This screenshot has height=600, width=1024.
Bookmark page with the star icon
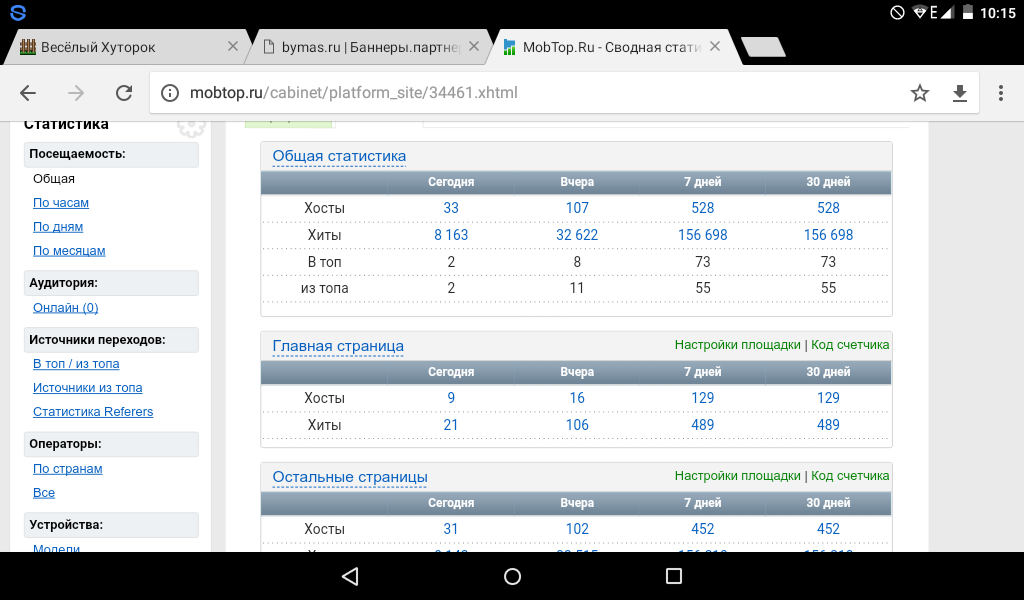[920, 93]
